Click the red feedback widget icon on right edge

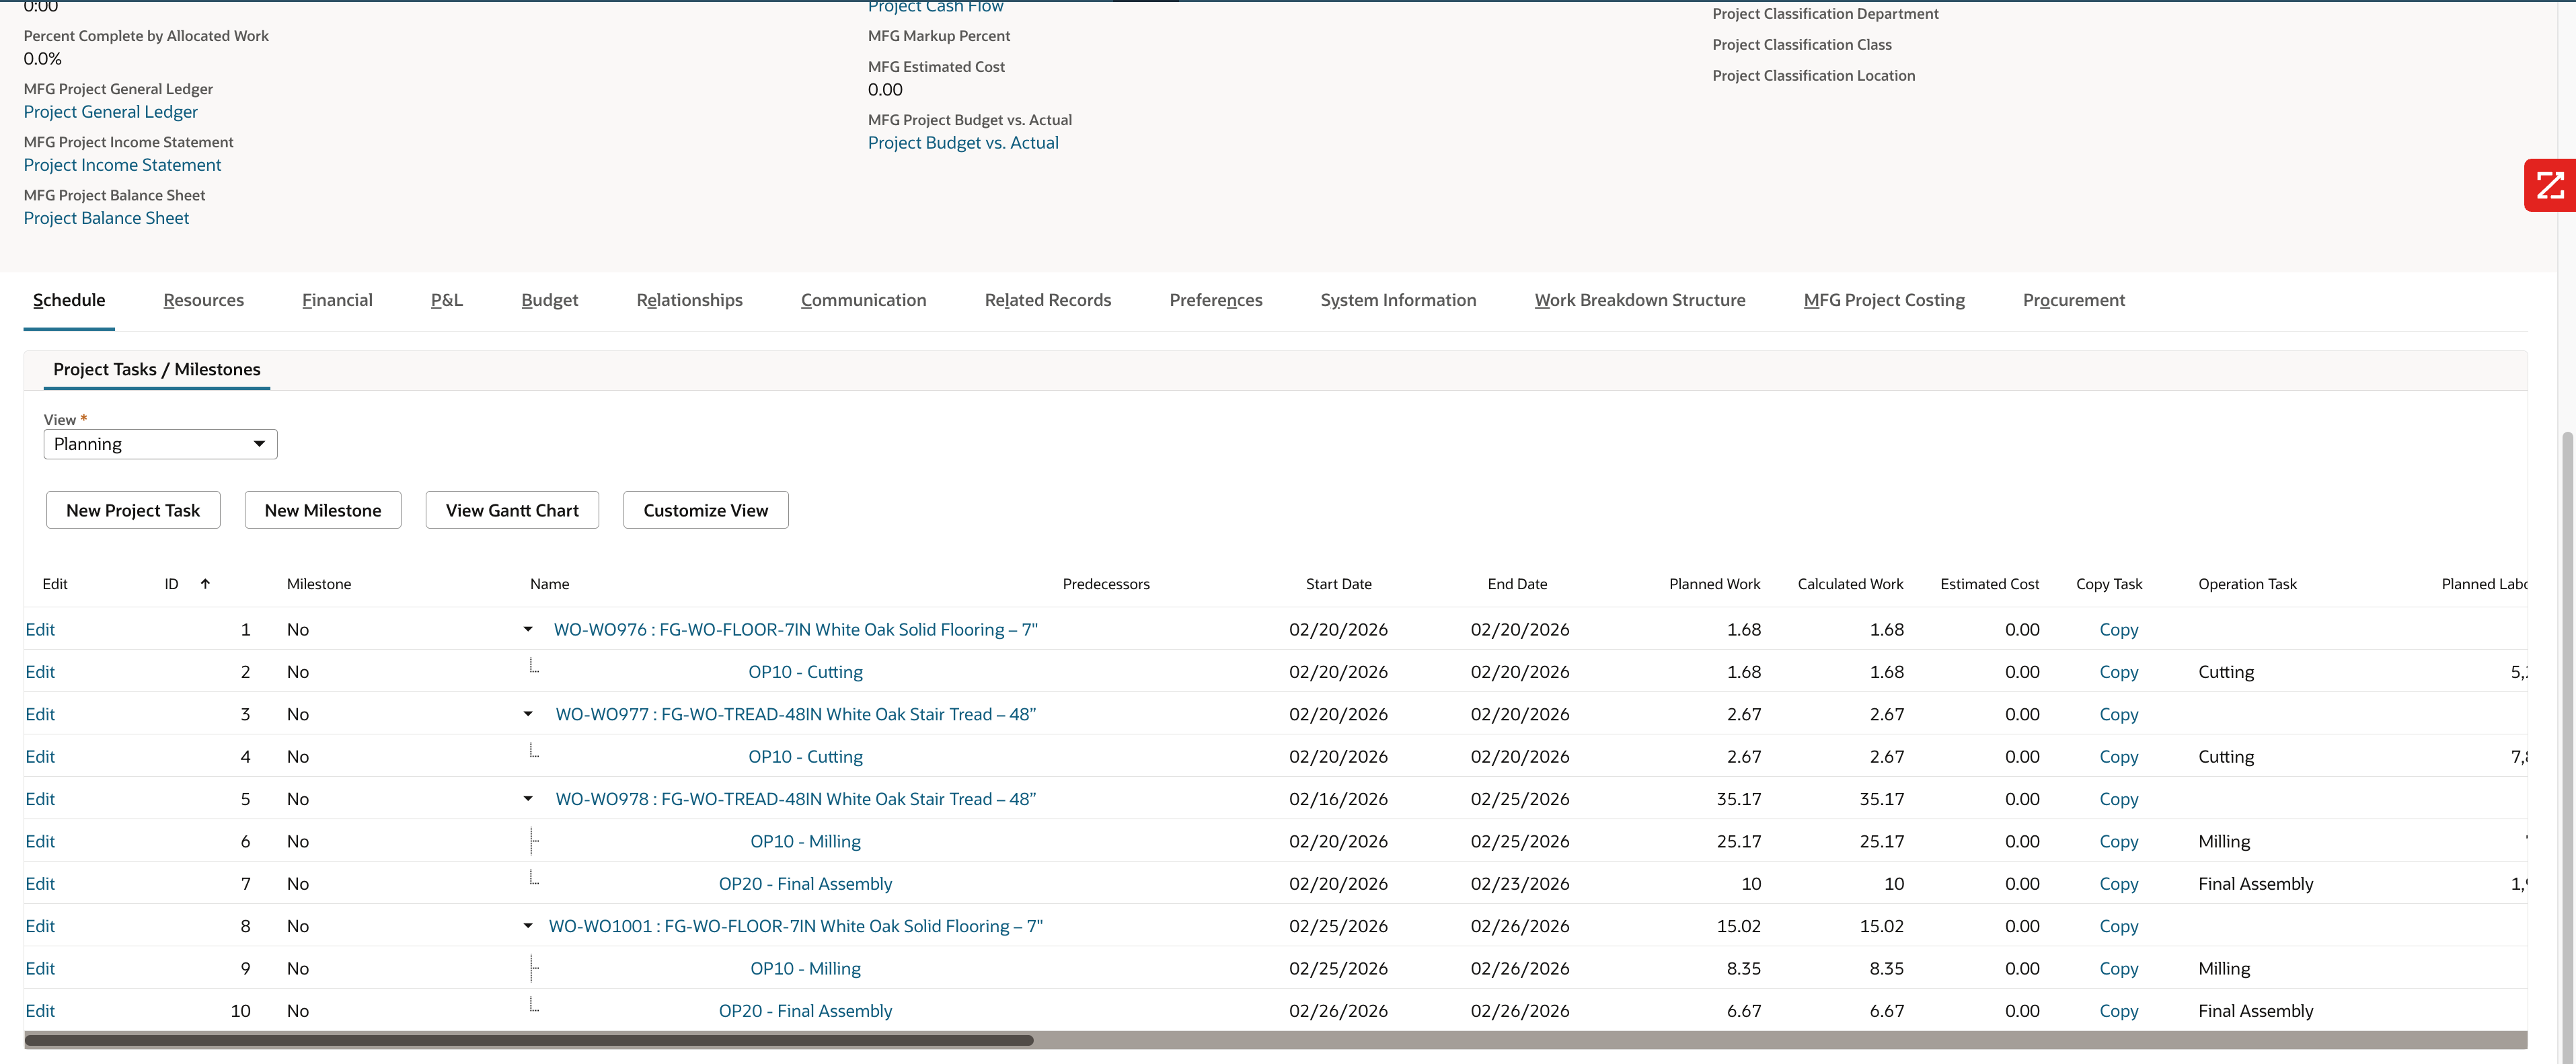2550,185
